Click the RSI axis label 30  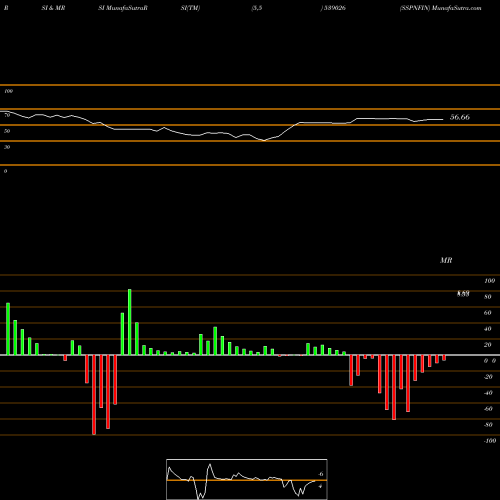click(7, 147)
